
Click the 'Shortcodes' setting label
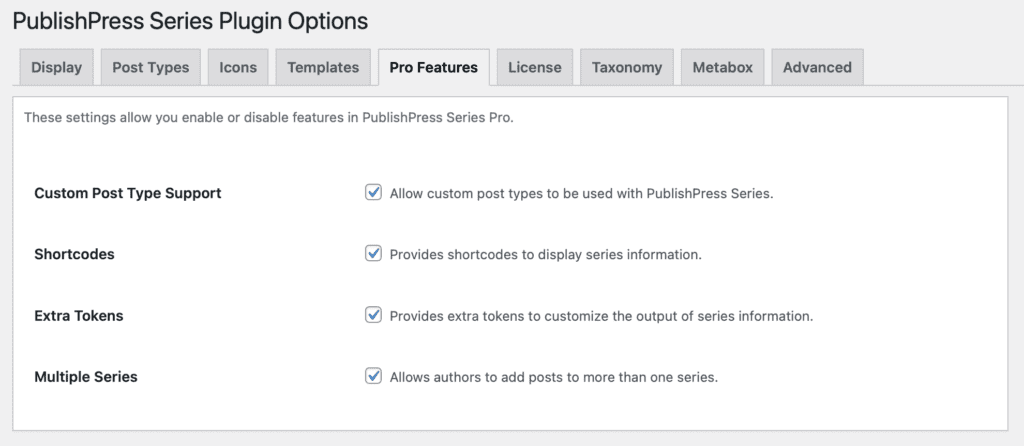74,254
